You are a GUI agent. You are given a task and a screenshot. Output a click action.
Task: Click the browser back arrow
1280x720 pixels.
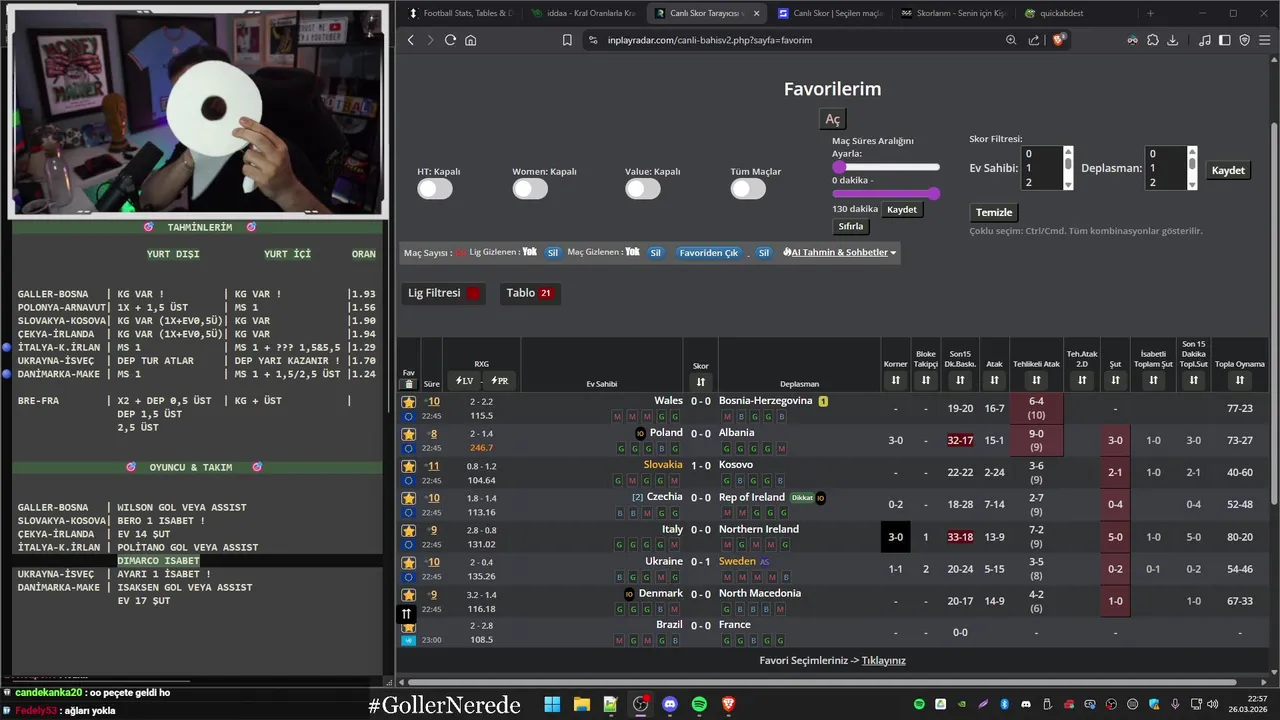tap(411, 40)
